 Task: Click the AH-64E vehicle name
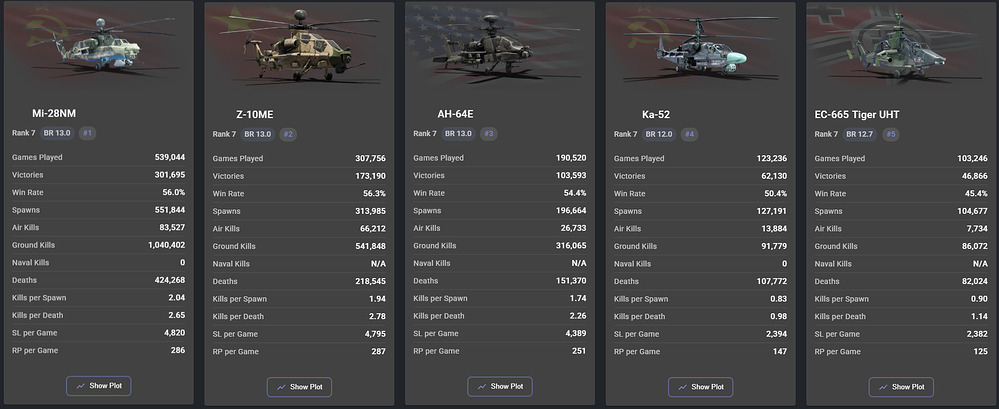pos(458,114)
